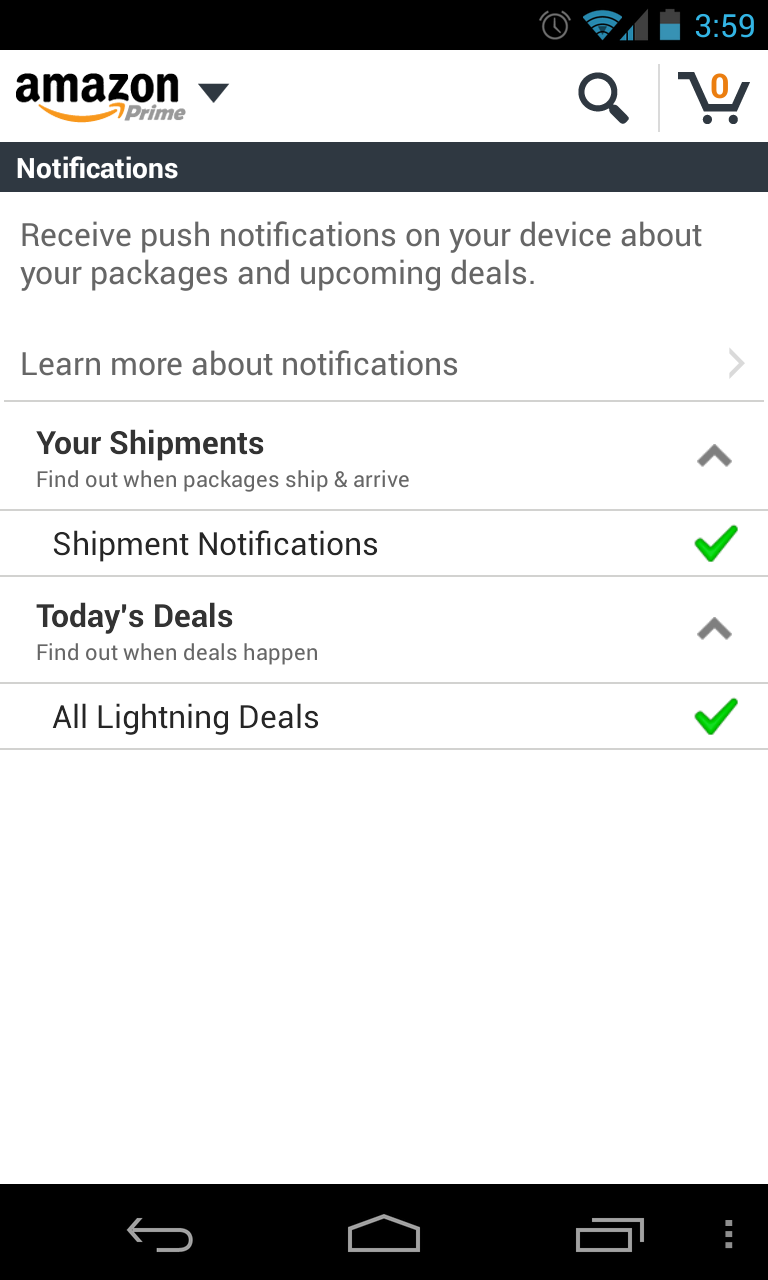Tap the Your Shipments heading

pos(150,443)
